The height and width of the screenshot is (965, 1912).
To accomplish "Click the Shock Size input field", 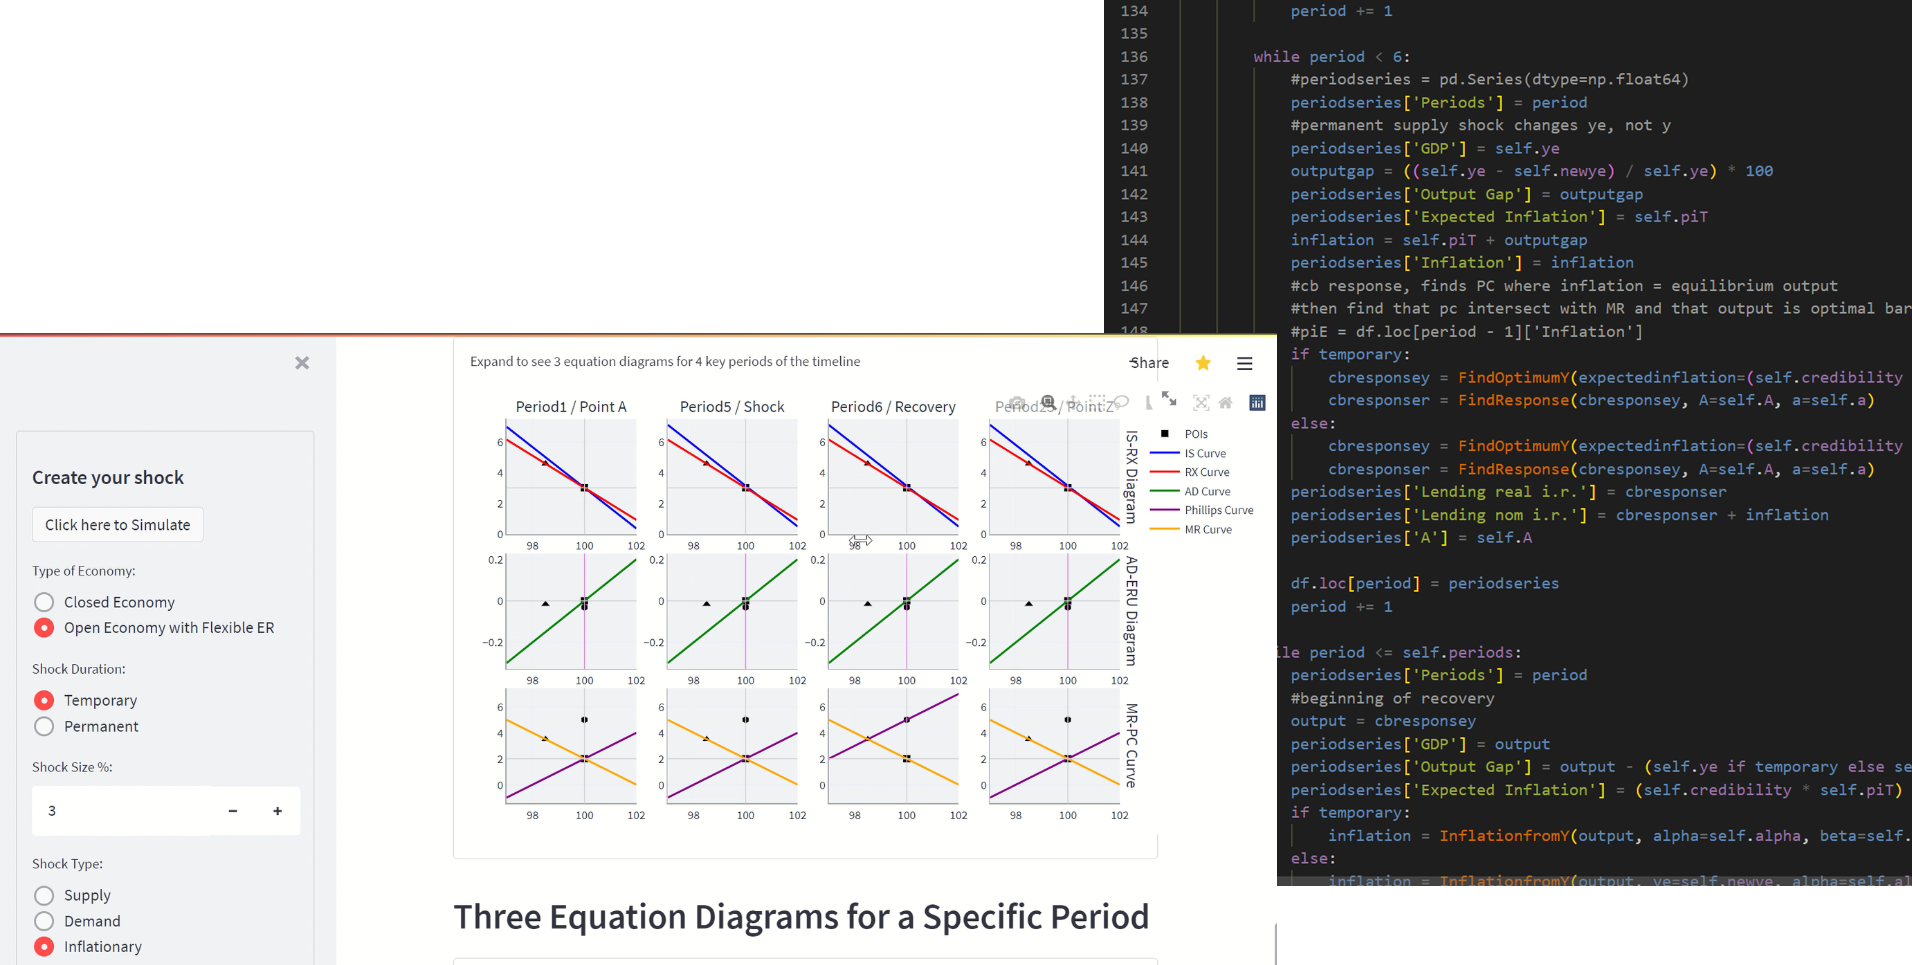I will pos(120,811).
